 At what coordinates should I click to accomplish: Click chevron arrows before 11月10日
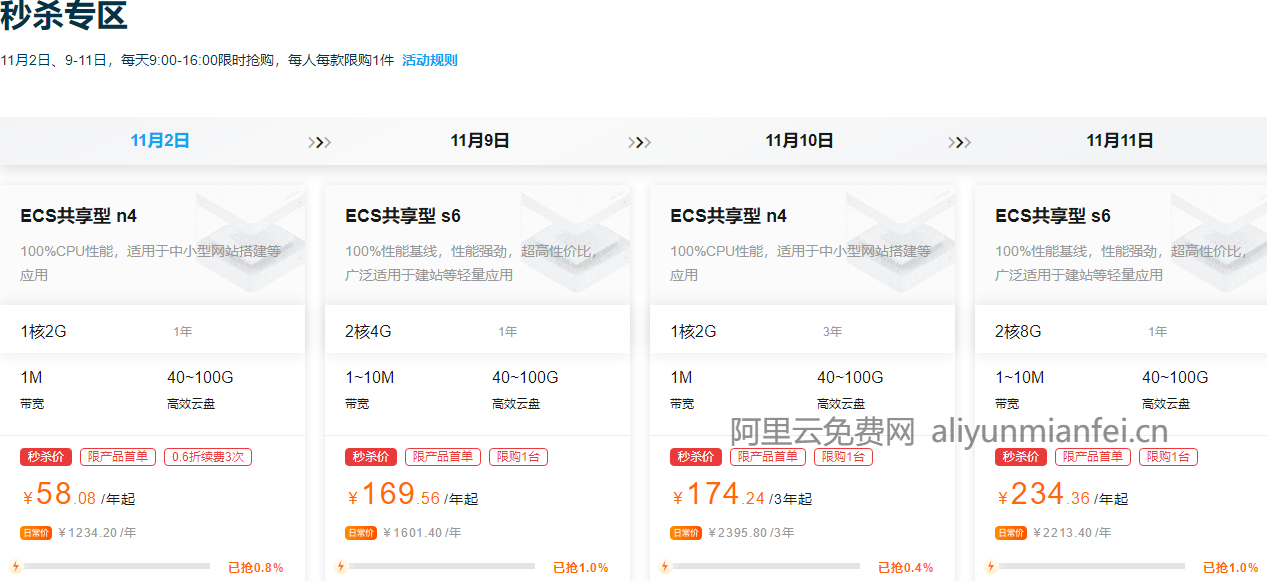coord(639,142)
